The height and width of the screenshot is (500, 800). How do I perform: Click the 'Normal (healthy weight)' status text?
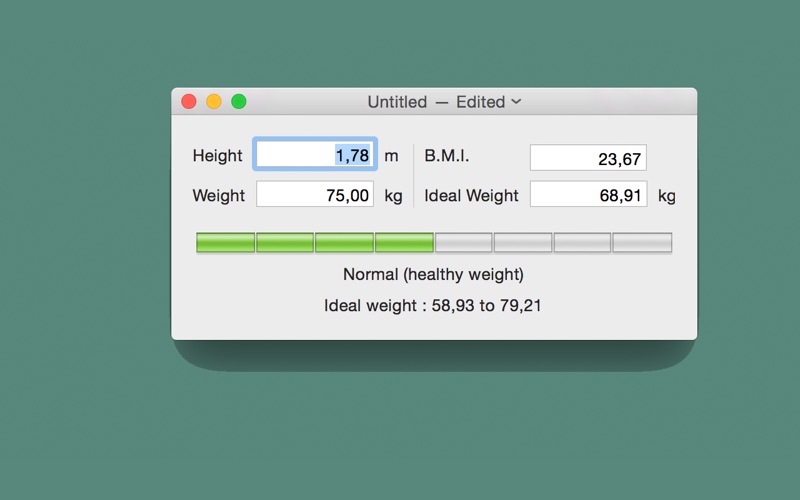pyautogui.click(x=433, y=274)
